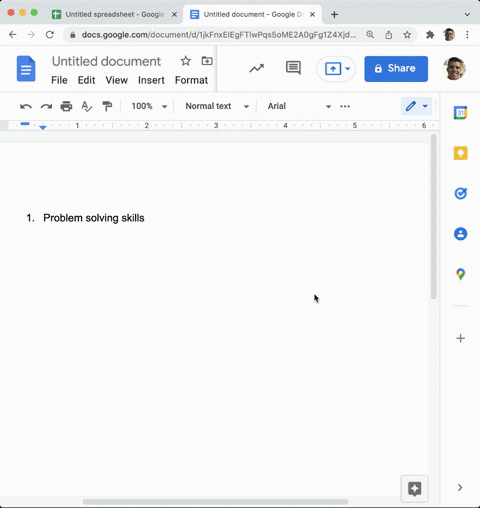Select the Paint format roller icon
This screenshot has width=480, height=508.
[x=107, y=106]
